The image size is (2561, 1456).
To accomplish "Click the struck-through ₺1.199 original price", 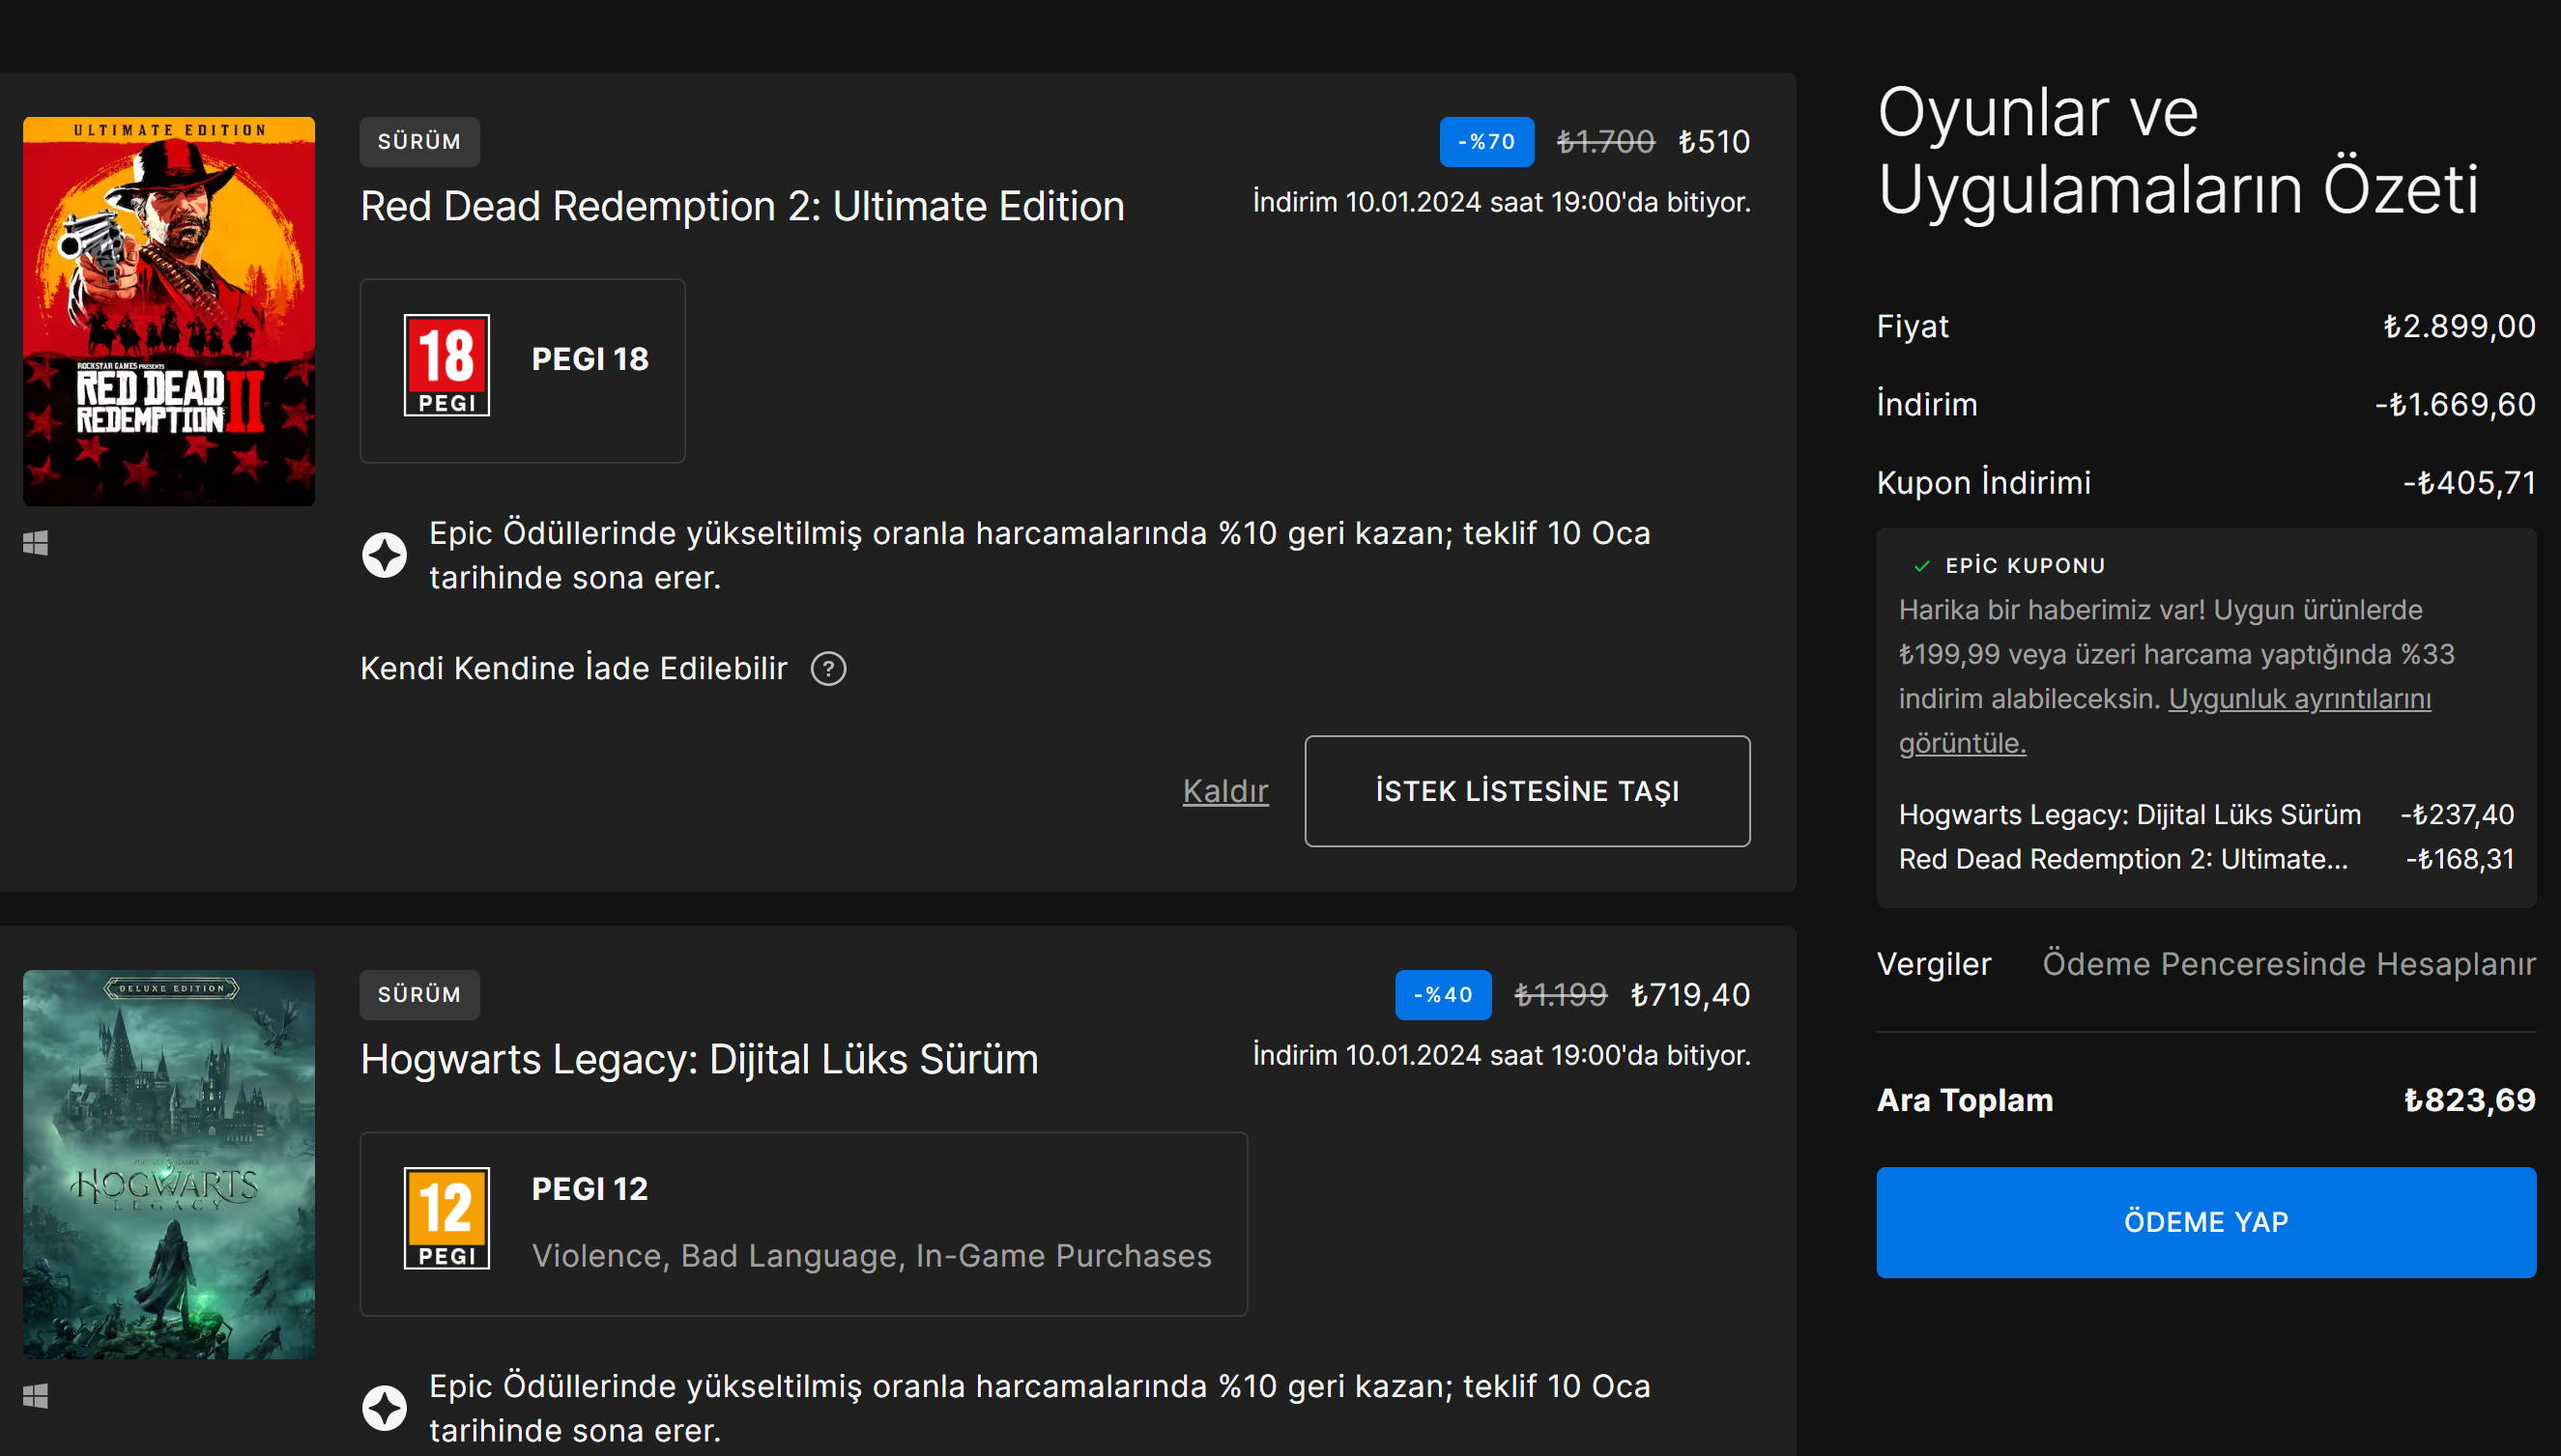I will point(1561,995).
